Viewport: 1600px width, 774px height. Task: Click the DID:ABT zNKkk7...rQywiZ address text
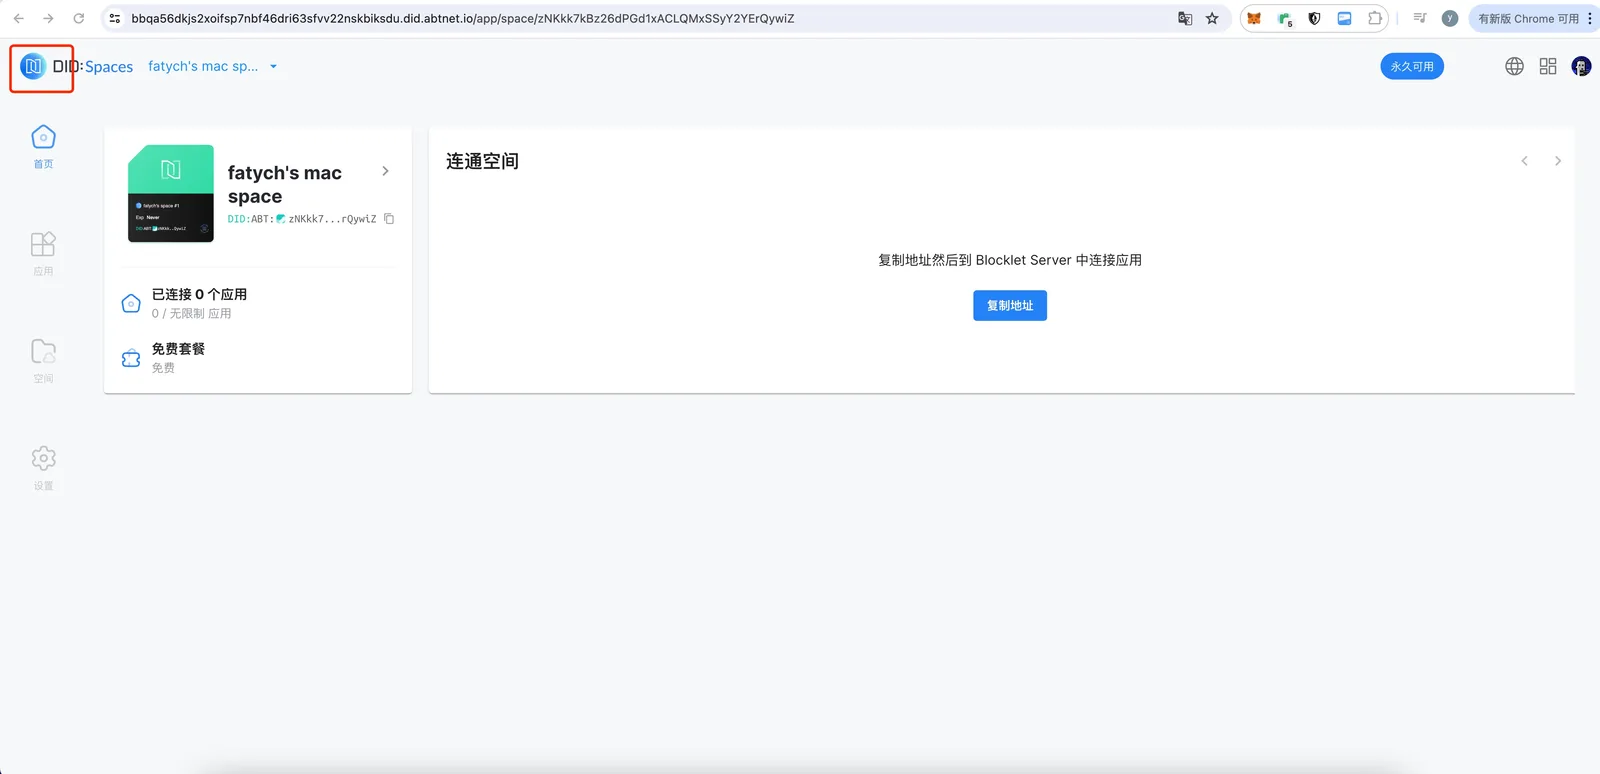point(302,219)
